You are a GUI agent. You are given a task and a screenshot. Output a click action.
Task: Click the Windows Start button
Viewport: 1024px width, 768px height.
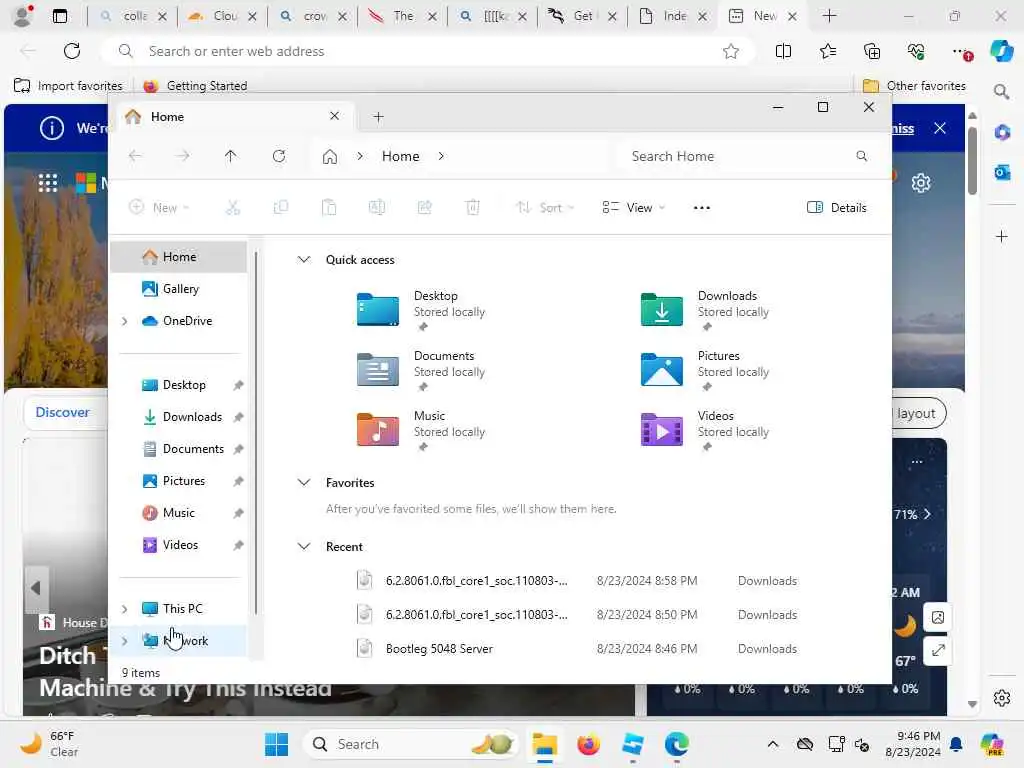pyautogui.click(x=277, y=744)
